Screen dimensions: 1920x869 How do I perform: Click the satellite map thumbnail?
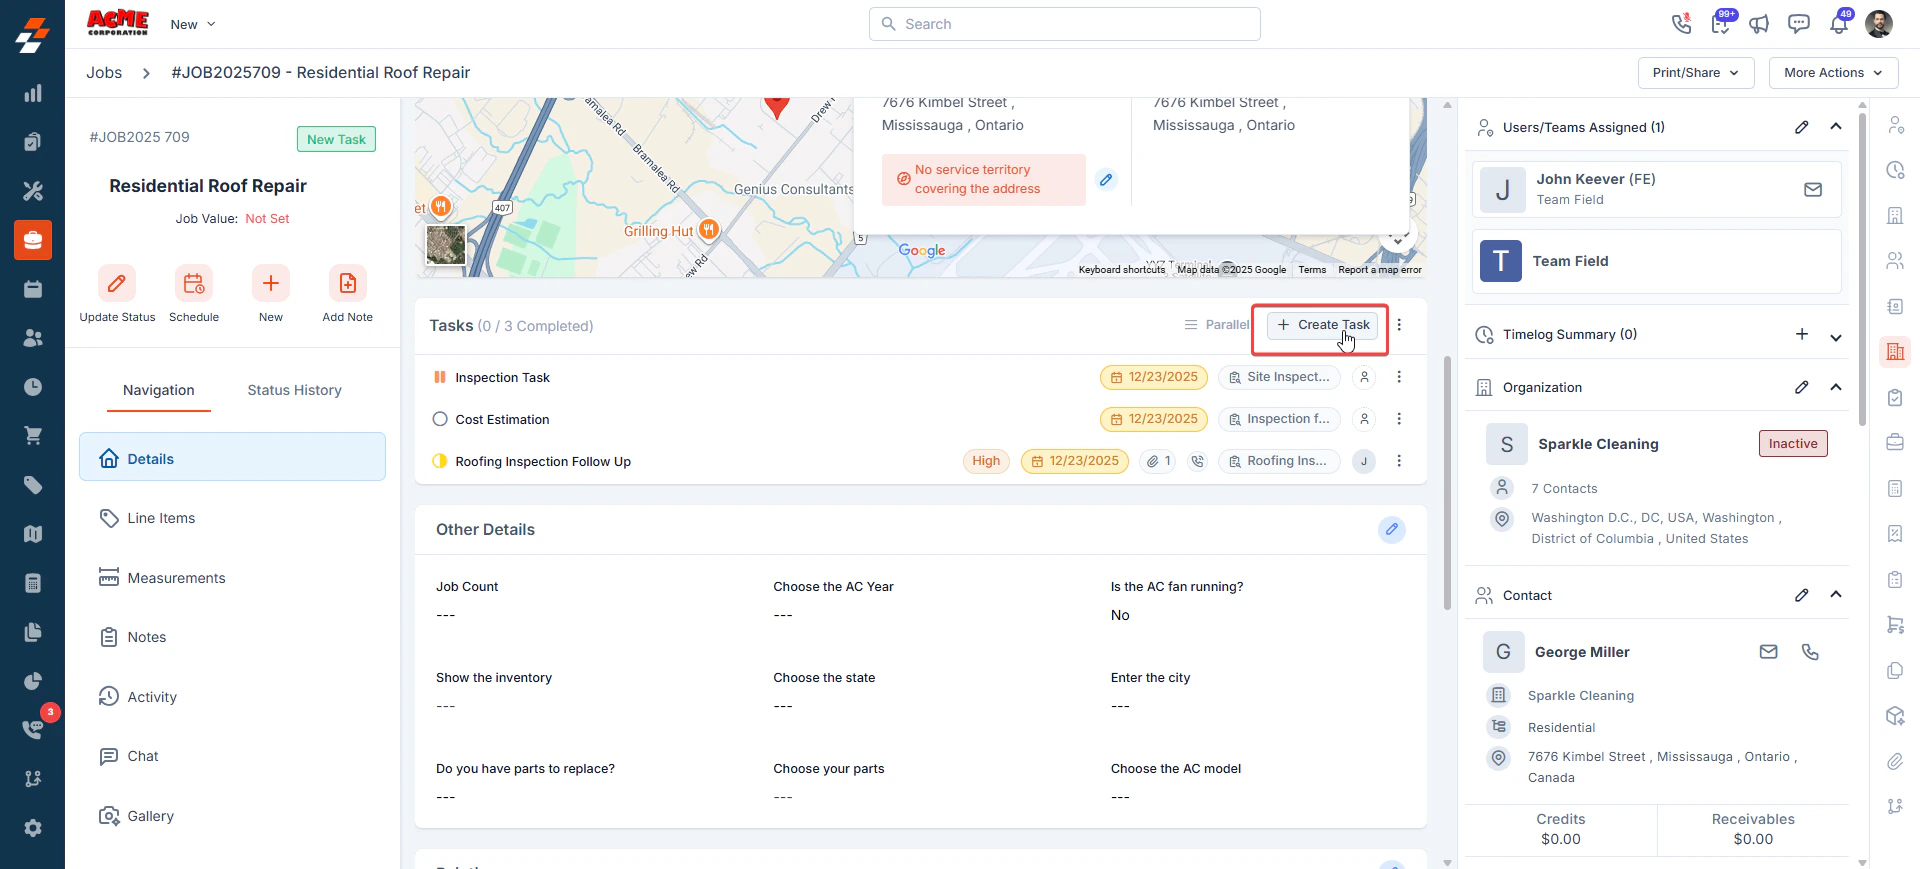tap(446, 245)
